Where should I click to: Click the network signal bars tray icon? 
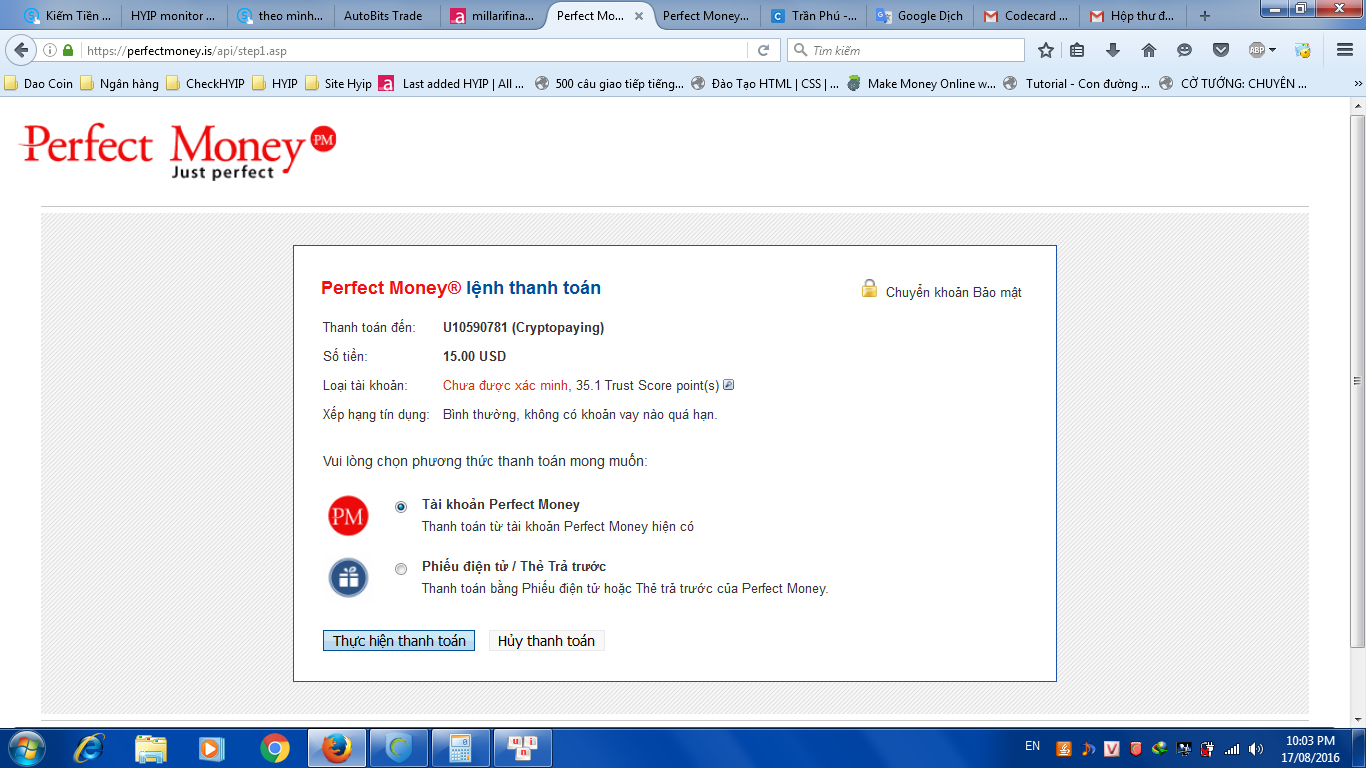tap(1232, 748)
